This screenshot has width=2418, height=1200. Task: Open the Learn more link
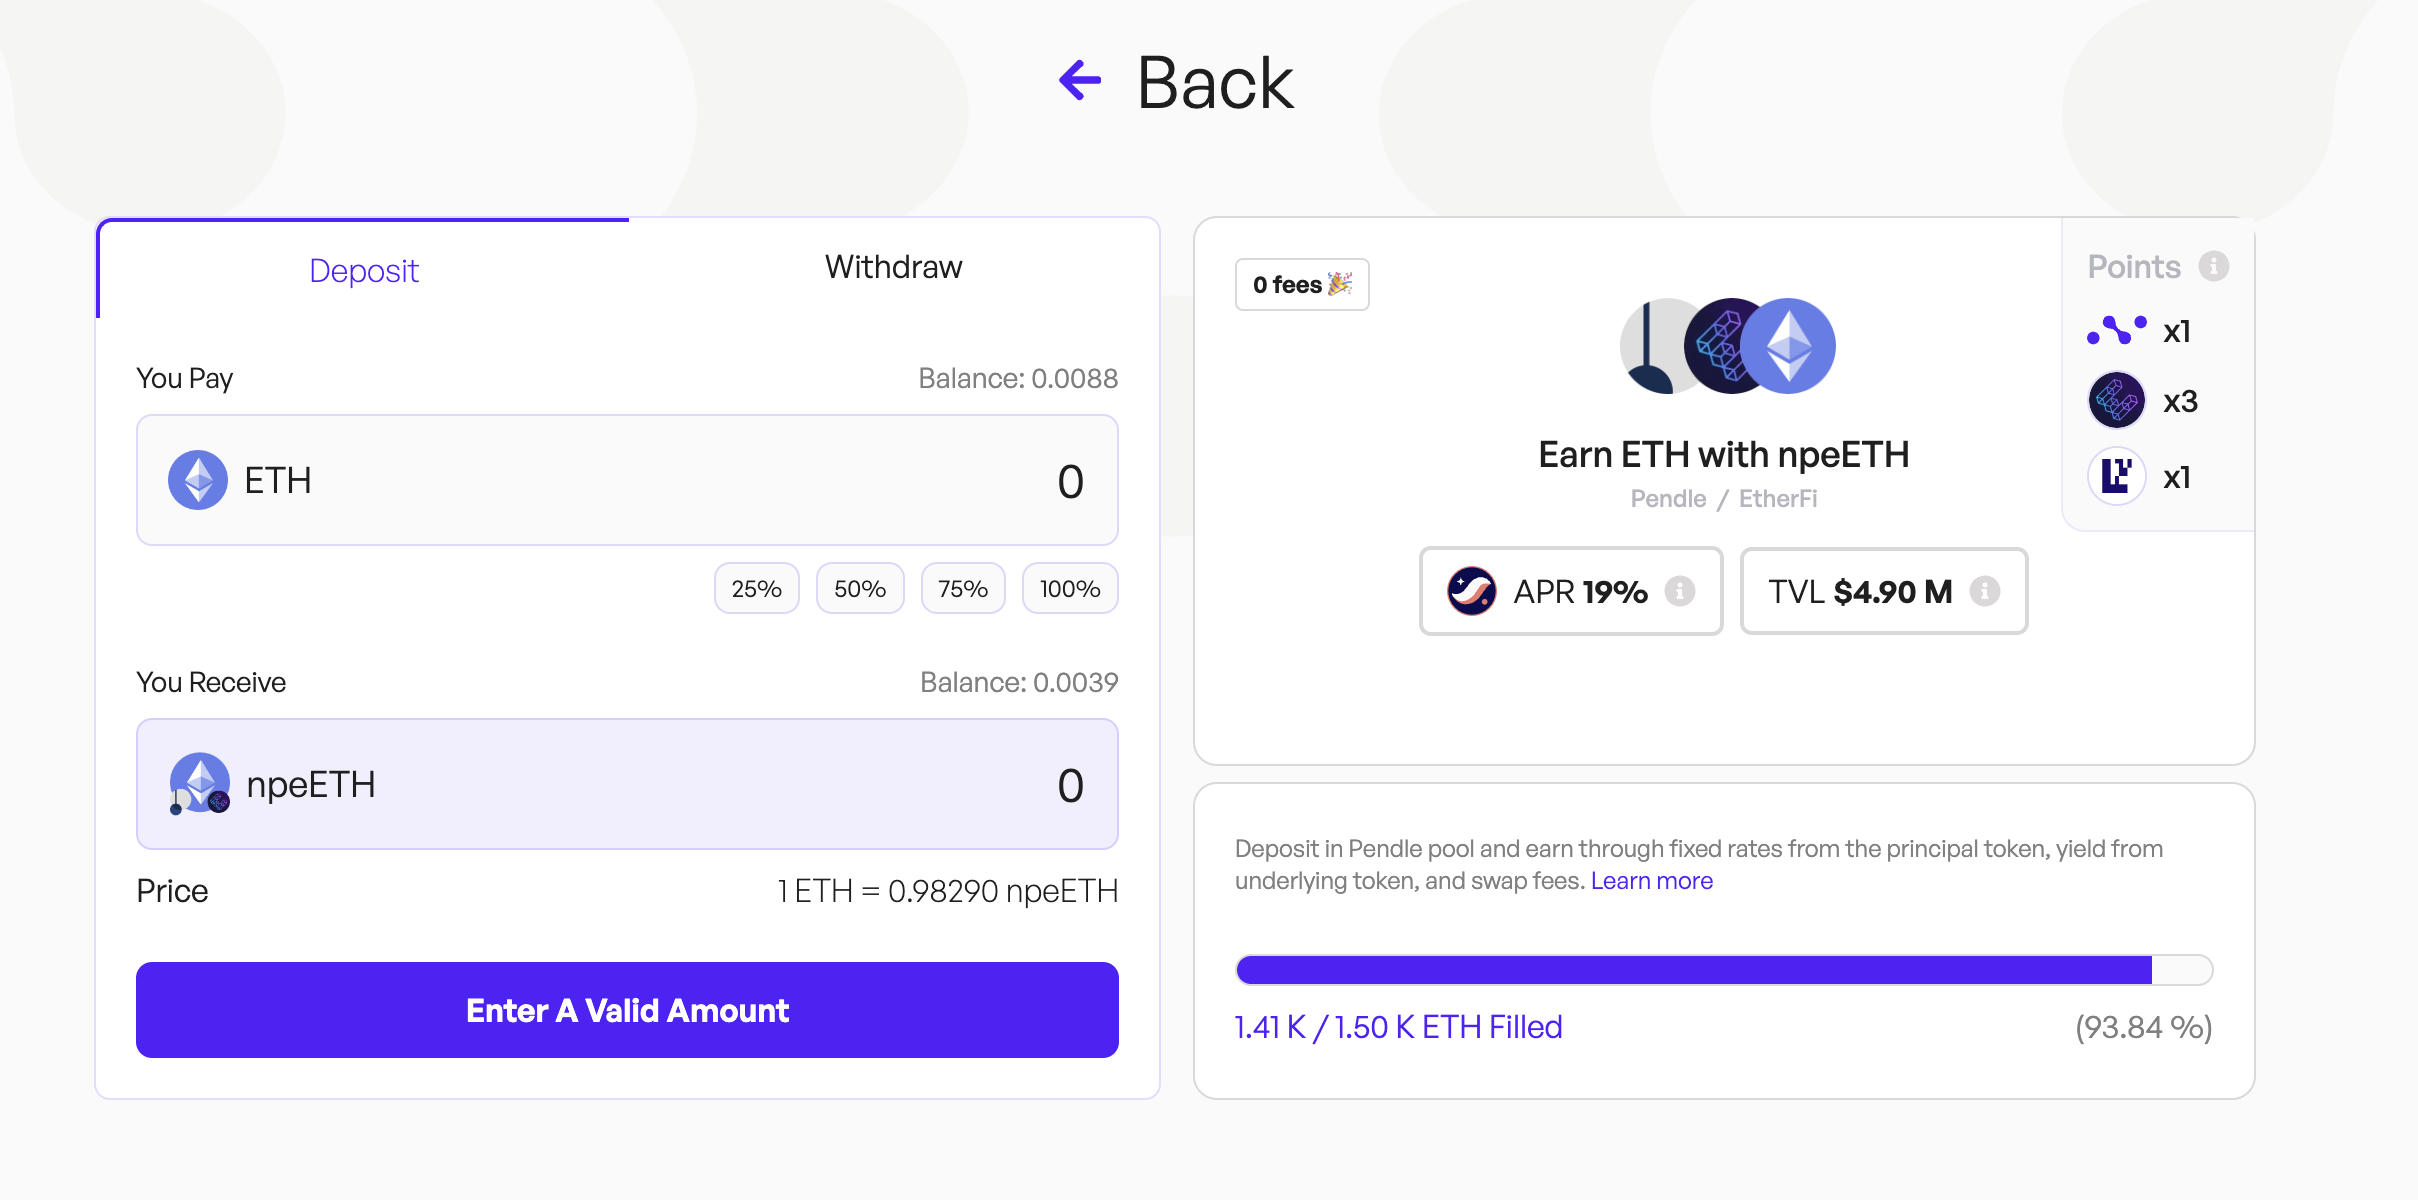point(1651,881)
